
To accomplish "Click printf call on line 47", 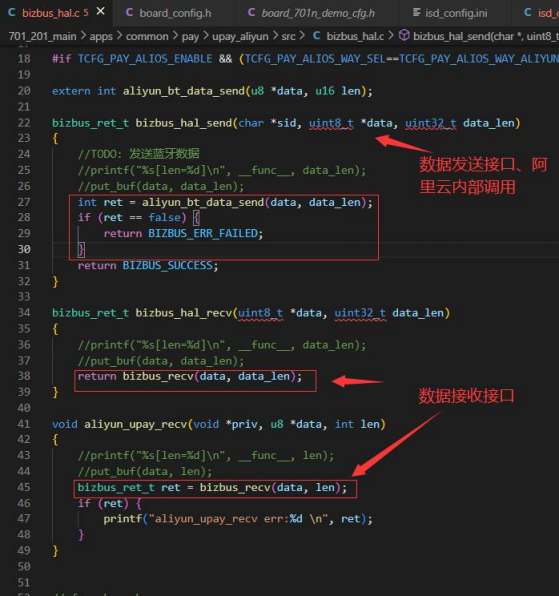I will coord(122,519).
